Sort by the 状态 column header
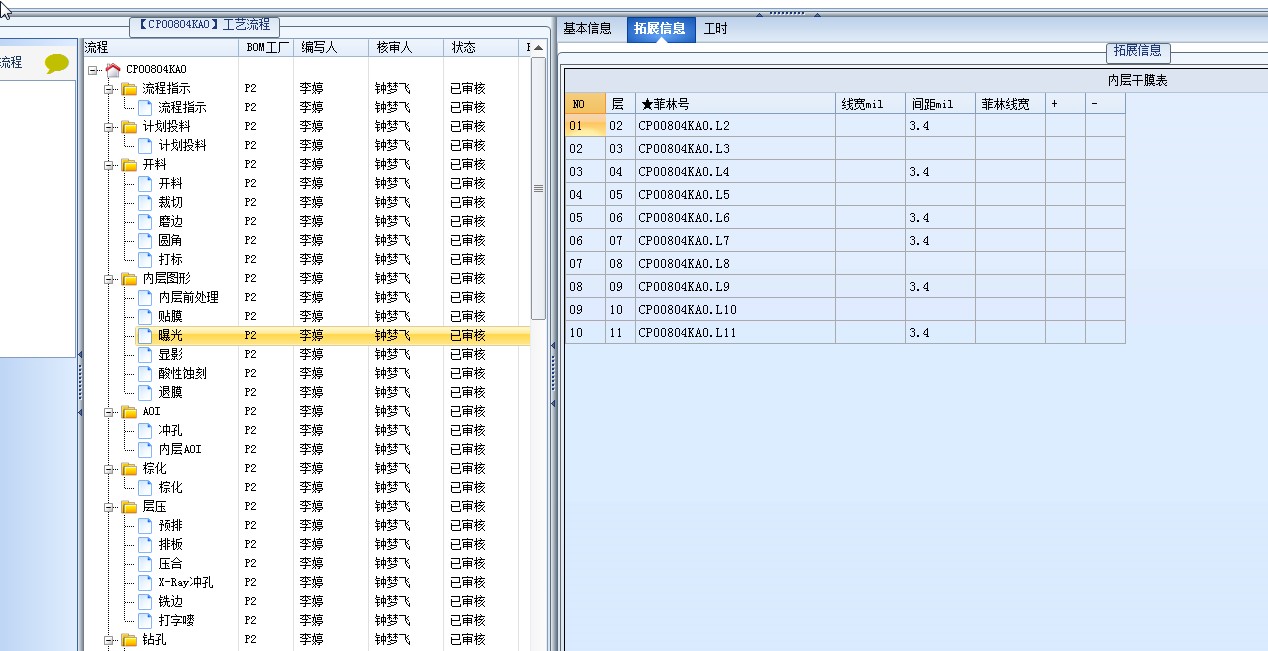The image size is (1268, 651). (x=482, y=47)
